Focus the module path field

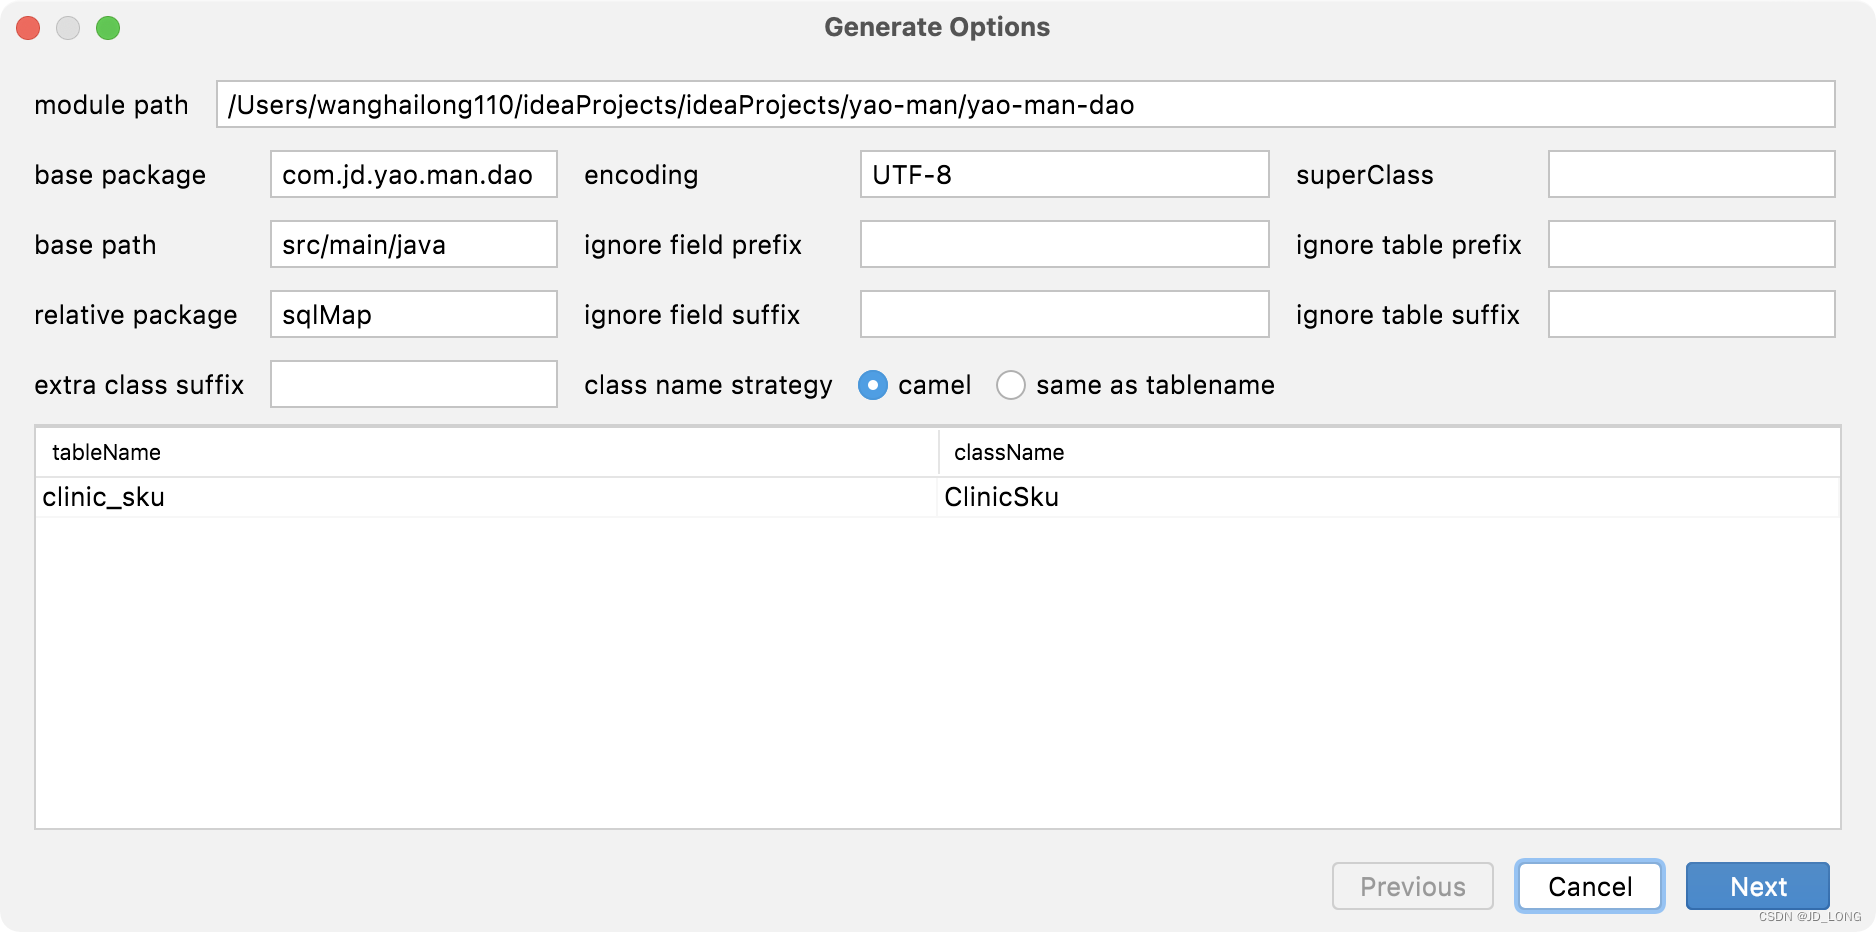pos(1026,104)
